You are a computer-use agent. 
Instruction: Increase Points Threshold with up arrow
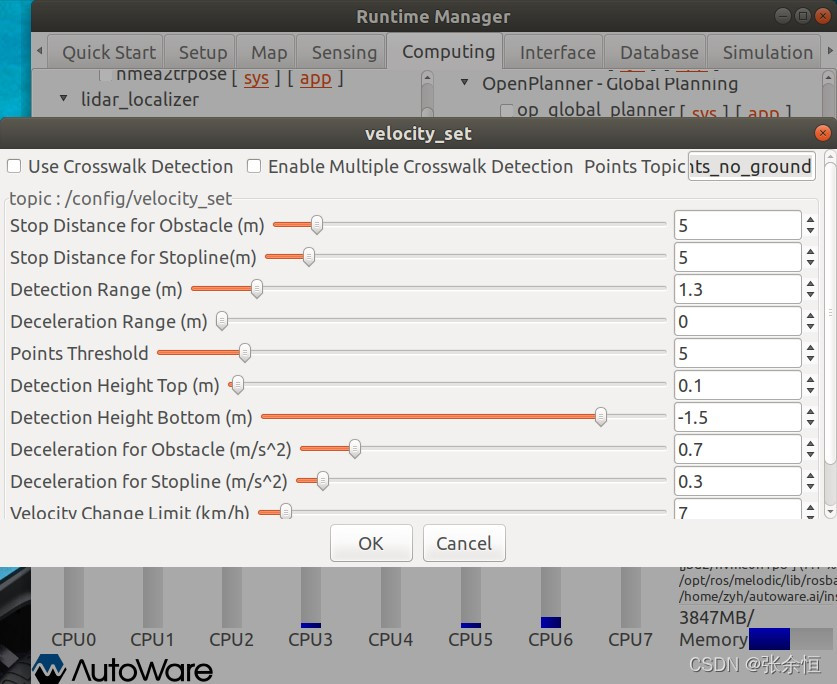pos(810,348)
